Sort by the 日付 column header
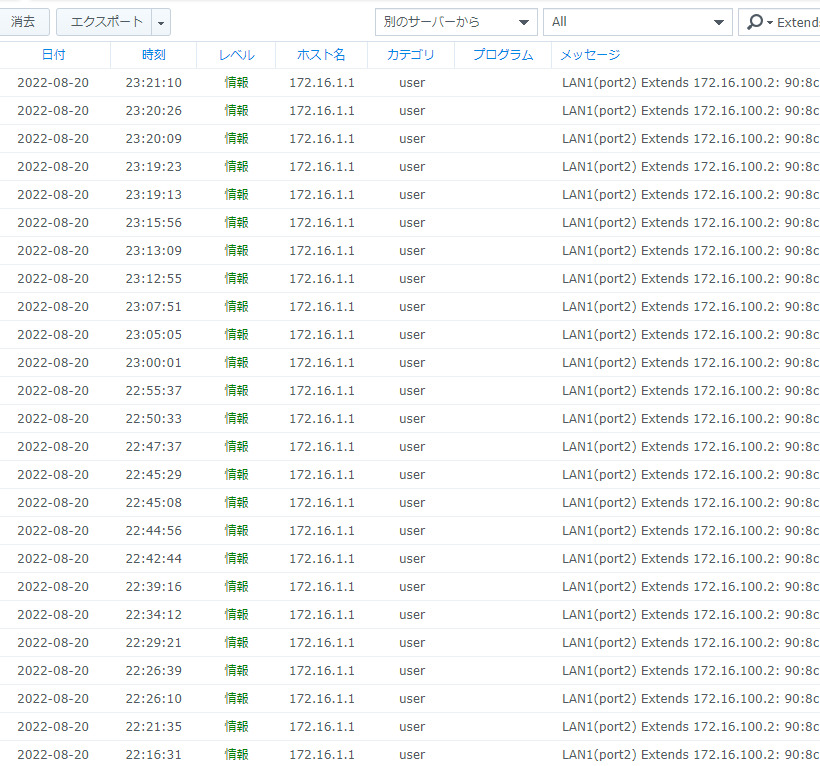This screenshot has width=820, height=766. click(x=53, y=55)
